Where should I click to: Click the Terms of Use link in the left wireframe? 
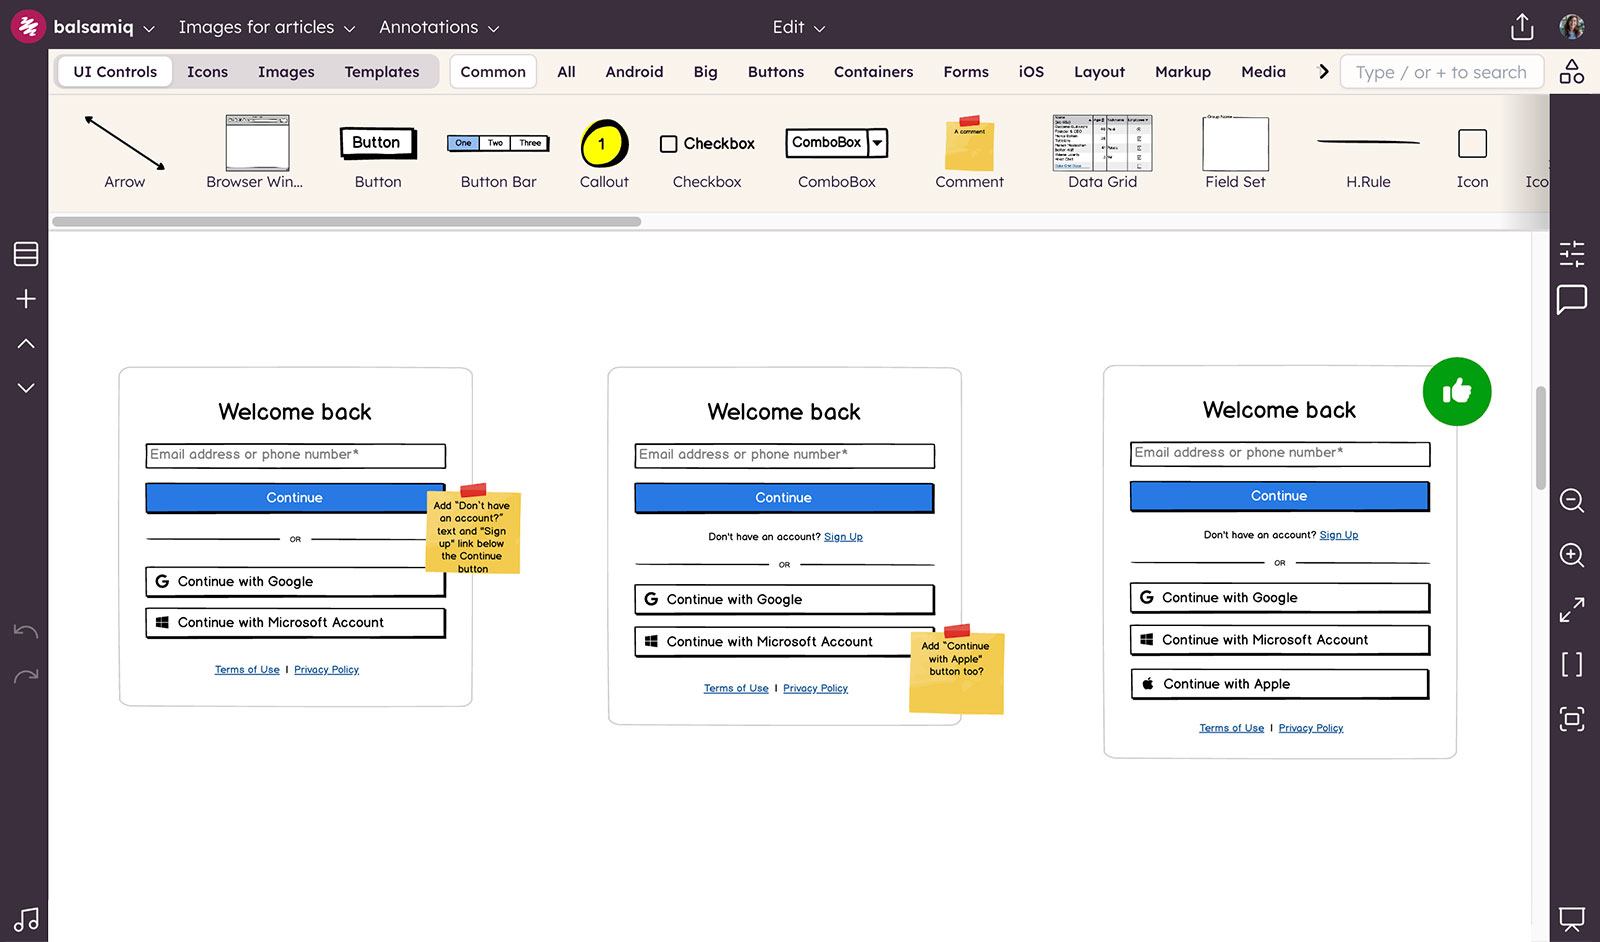247,669
